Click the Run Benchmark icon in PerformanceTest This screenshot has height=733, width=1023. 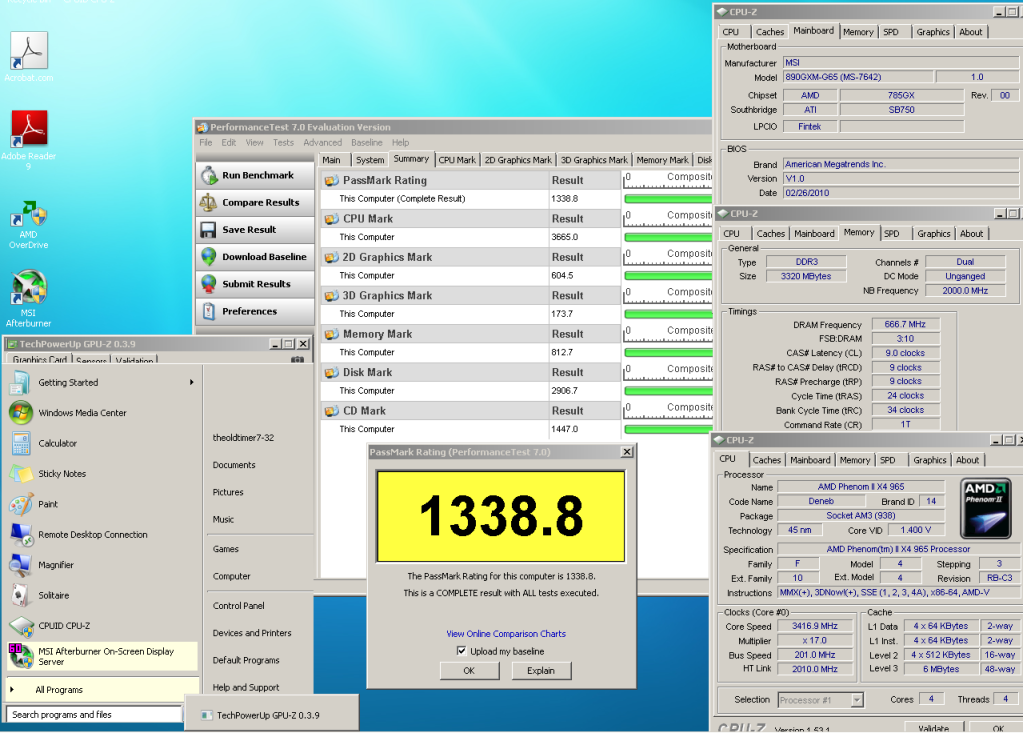point(209,175)
